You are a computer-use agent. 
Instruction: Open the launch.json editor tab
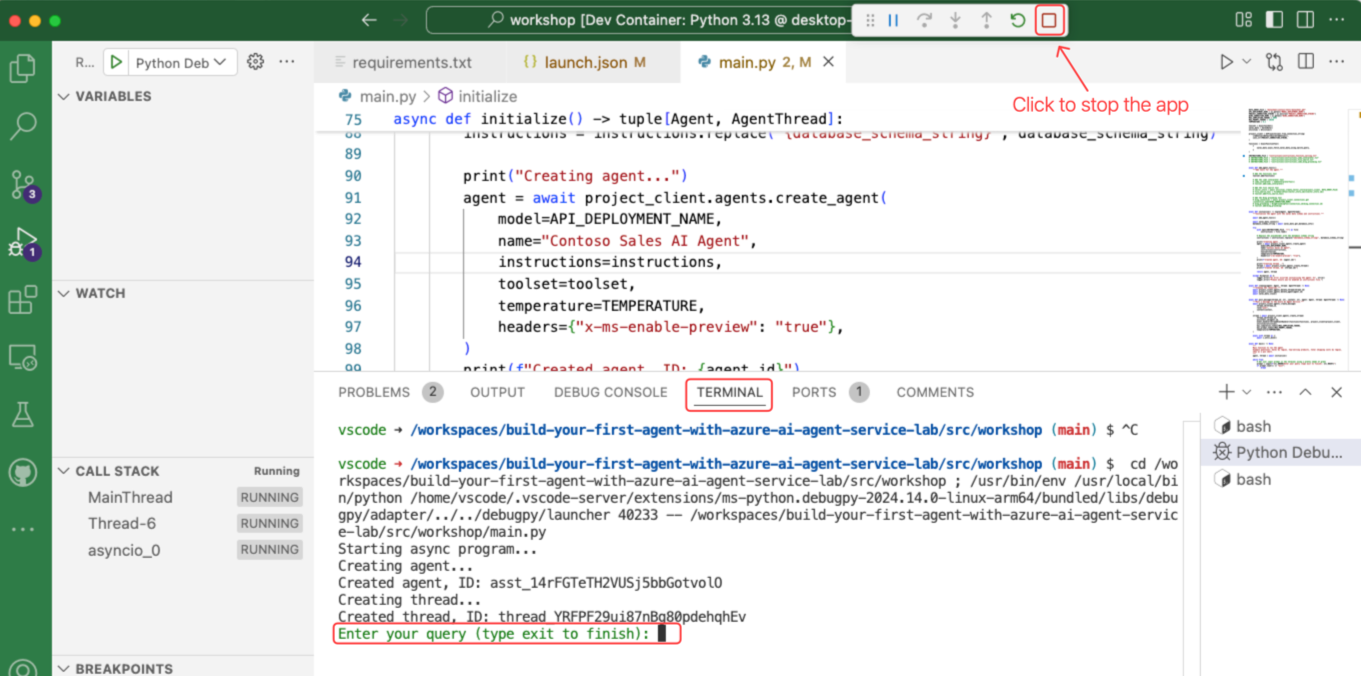click(x=585, y=62)
